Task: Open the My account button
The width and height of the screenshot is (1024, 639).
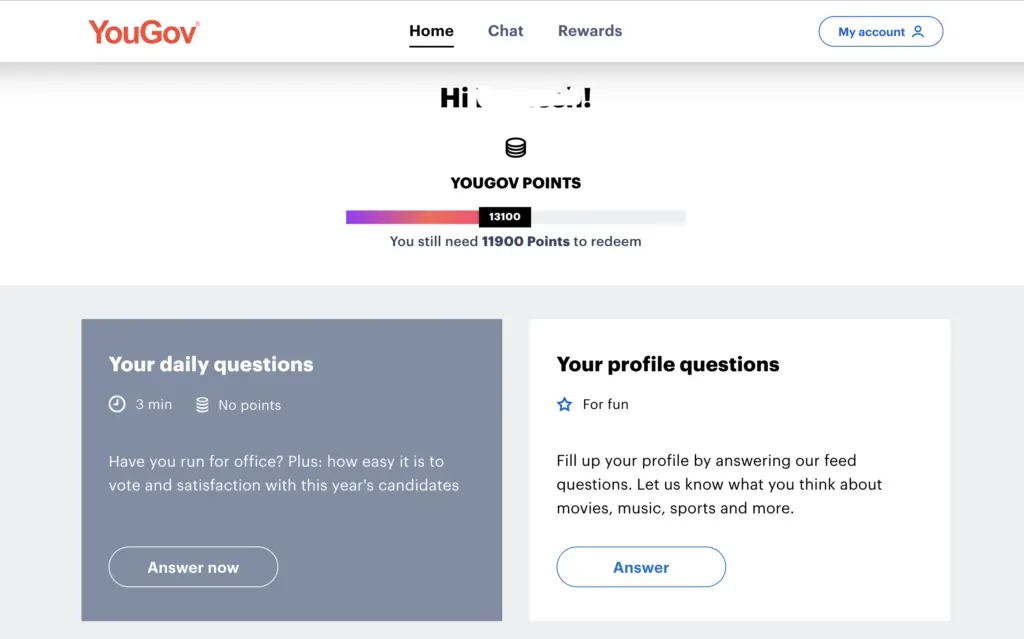Action: (x=880, y=31)
